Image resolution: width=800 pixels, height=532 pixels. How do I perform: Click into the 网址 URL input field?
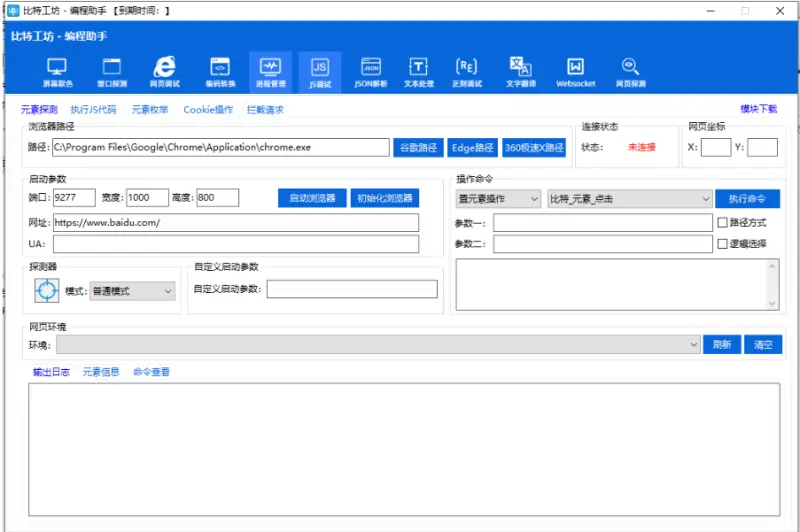tap(236, 222)
